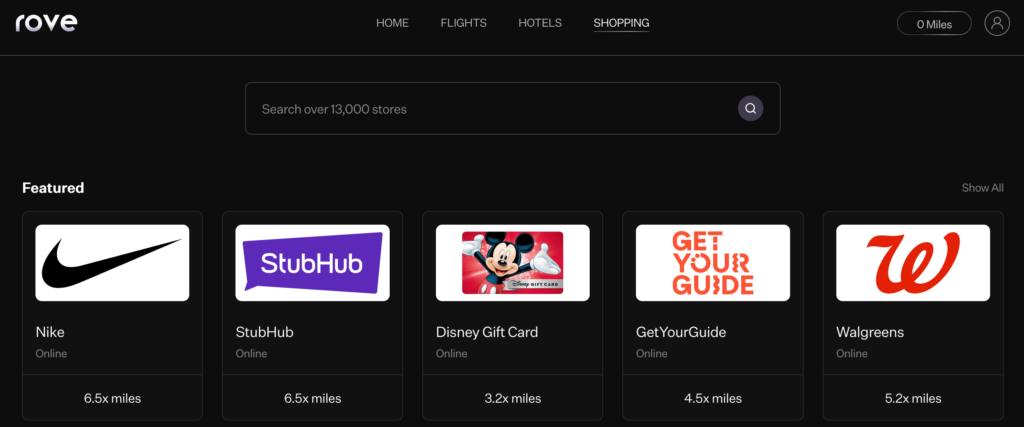Focus the store search field
The image size is (1024, 427).
point(490,108)
